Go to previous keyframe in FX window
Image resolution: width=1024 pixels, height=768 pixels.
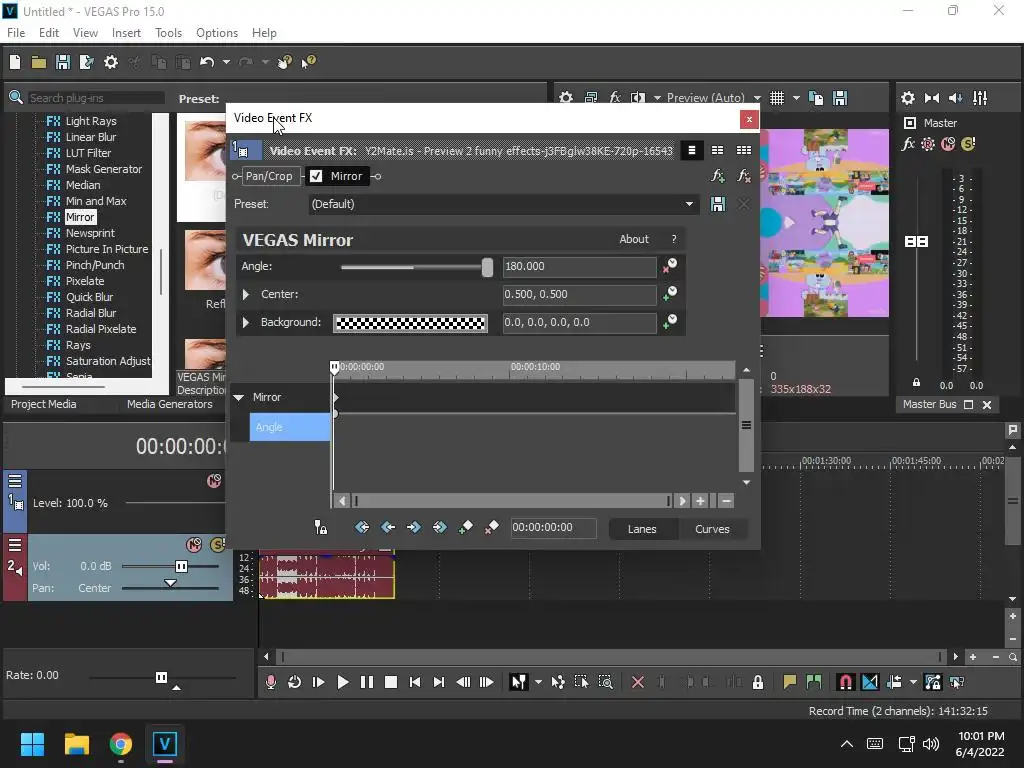(388, 527)
